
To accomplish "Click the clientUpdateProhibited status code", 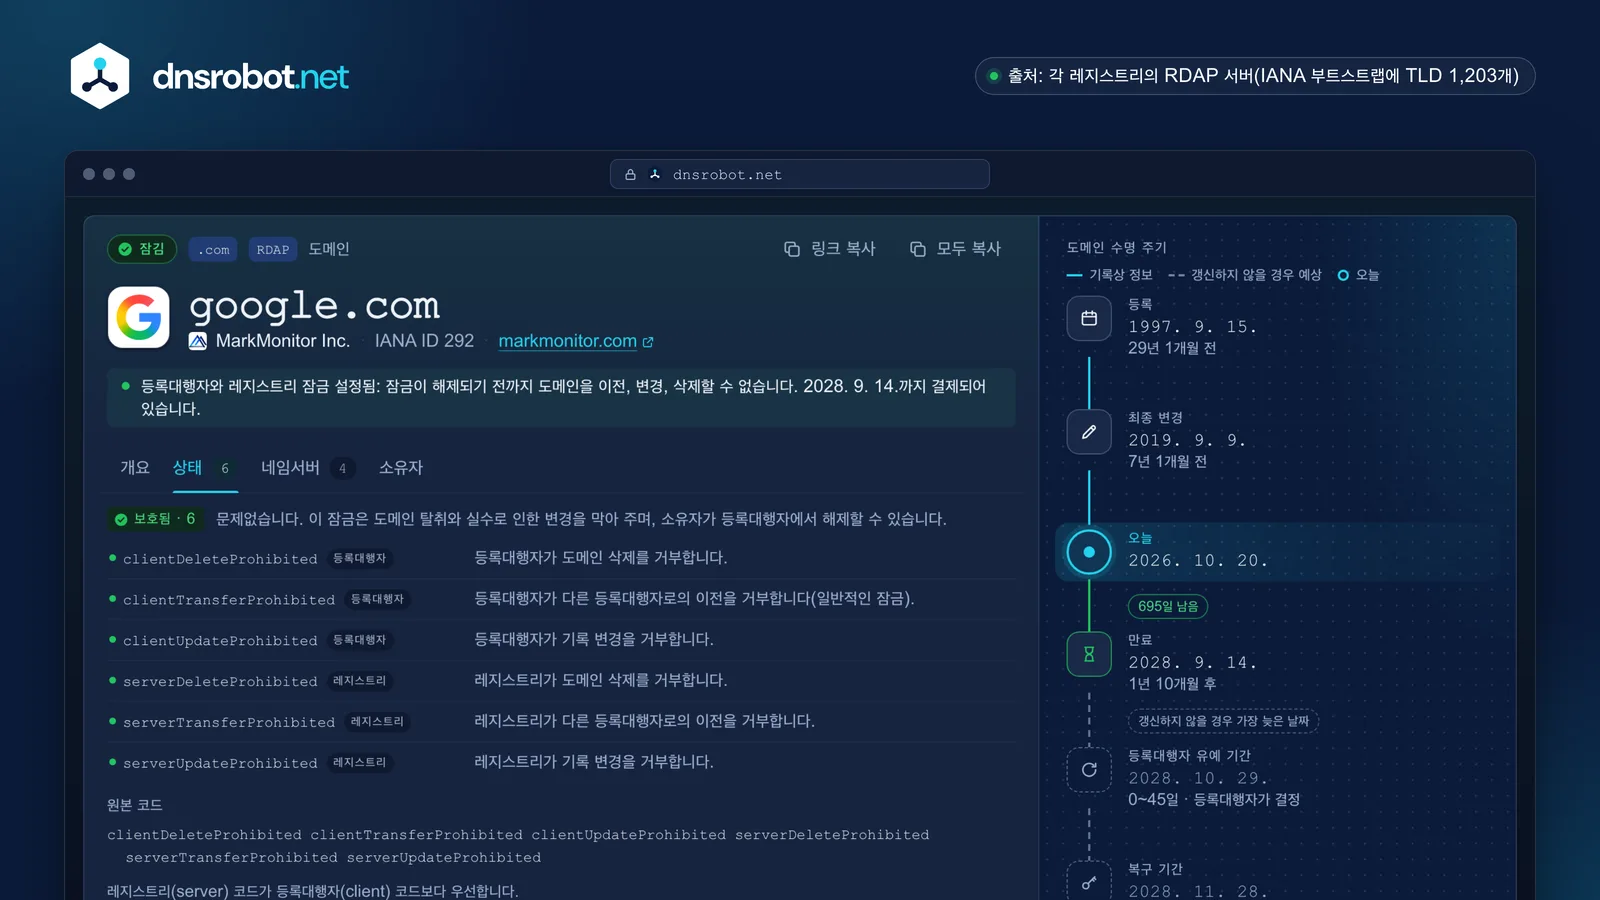I will pyautogui.click(x=220, y=641).
